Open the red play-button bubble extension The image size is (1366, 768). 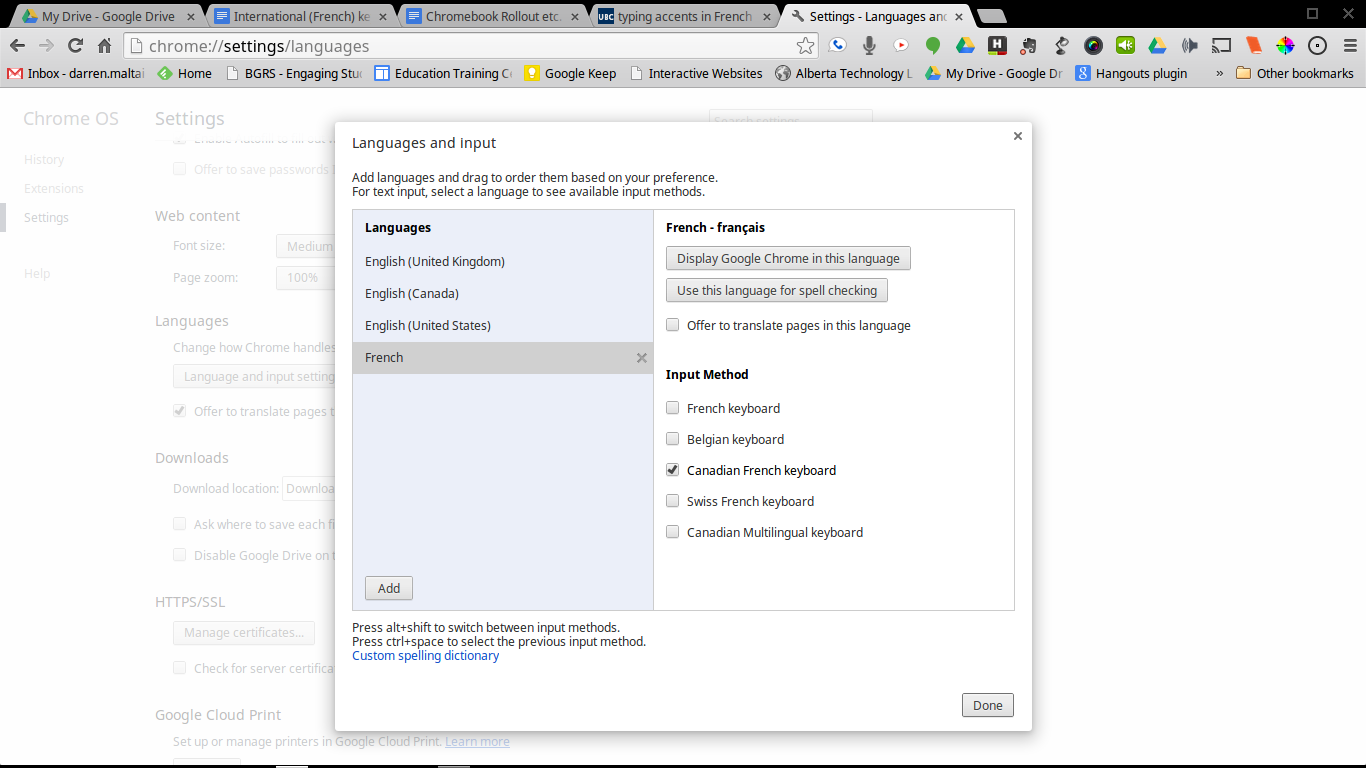coord(901,45)
